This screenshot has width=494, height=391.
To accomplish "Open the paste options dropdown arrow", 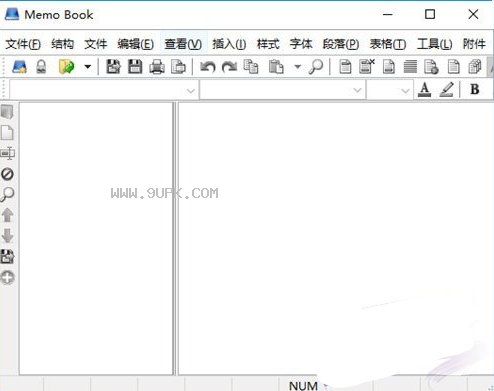I will 298,67.
